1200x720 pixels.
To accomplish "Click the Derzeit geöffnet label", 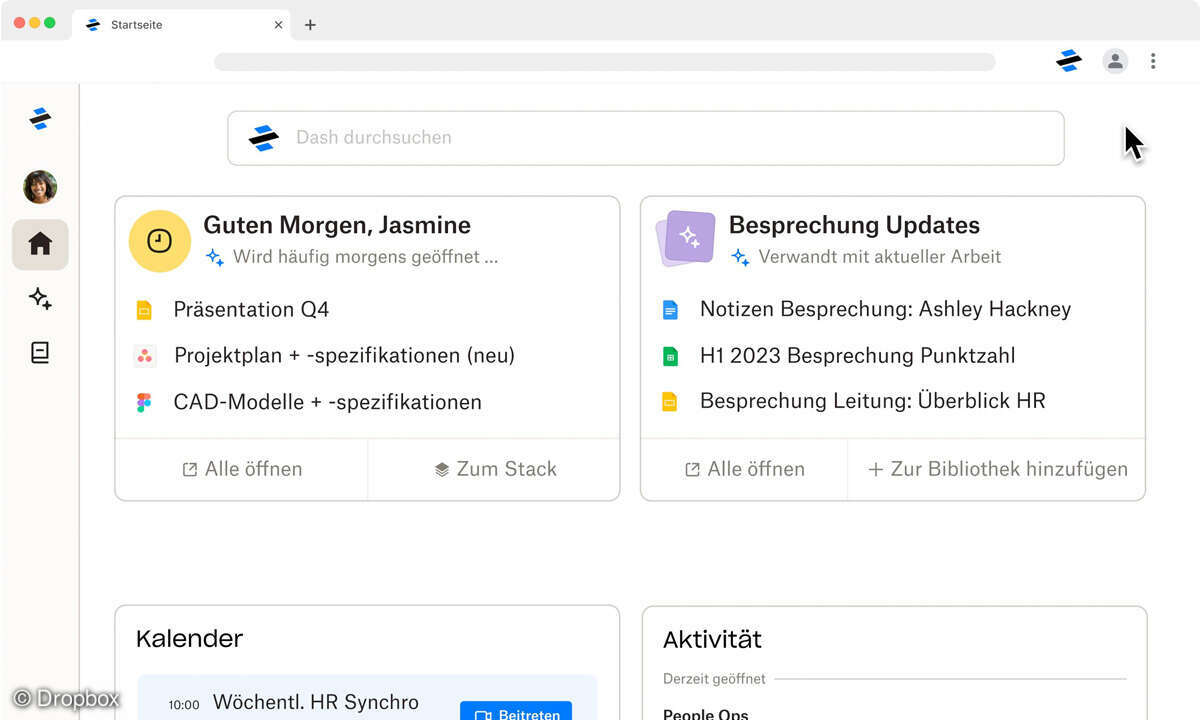I will pyautogui.click(x=714, y=679).
